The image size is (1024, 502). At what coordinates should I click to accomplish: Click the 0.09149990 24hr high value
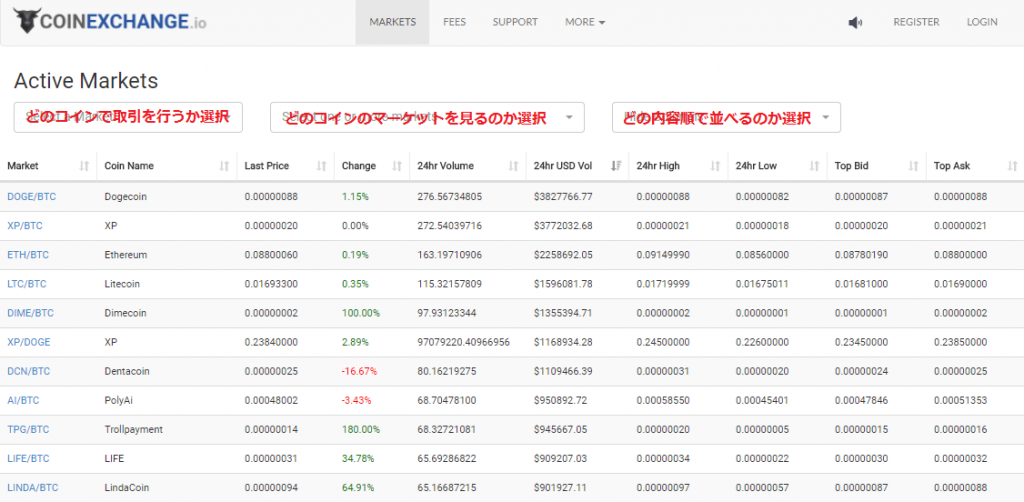pos(663,255)
